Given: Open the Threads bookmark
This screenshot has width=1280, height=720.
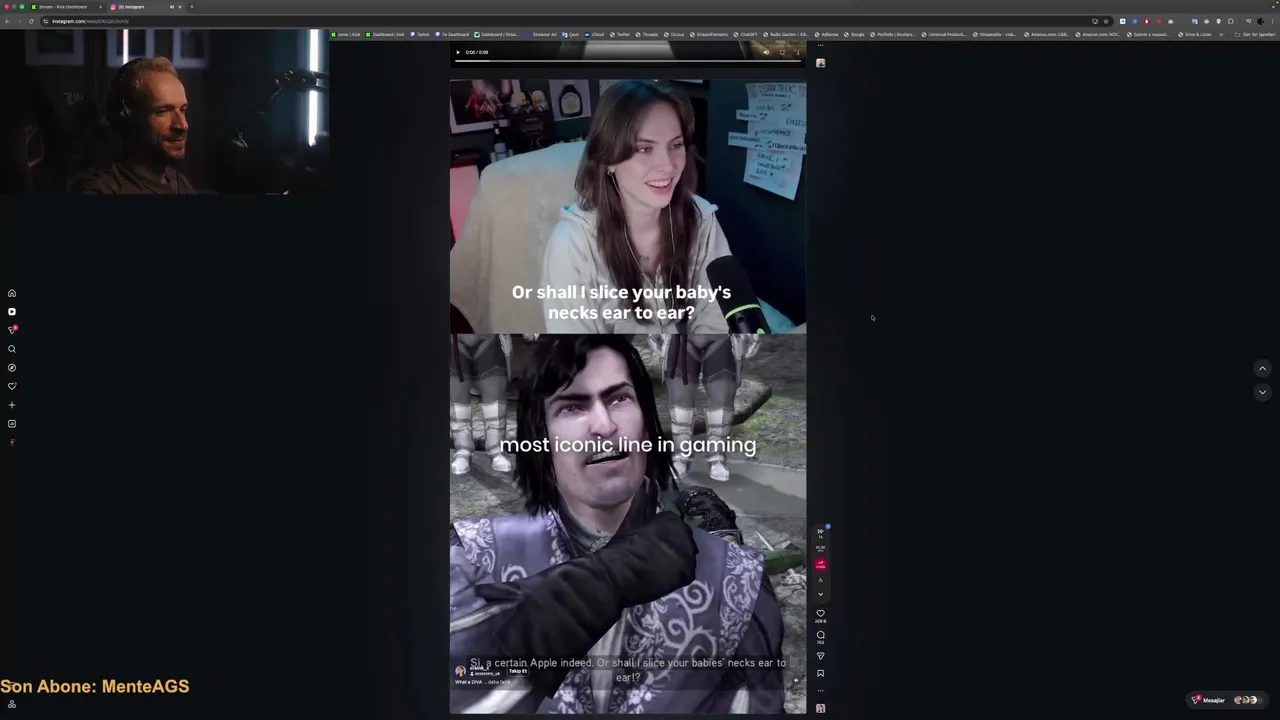Looking at the screenshot, I should [647, 34].
